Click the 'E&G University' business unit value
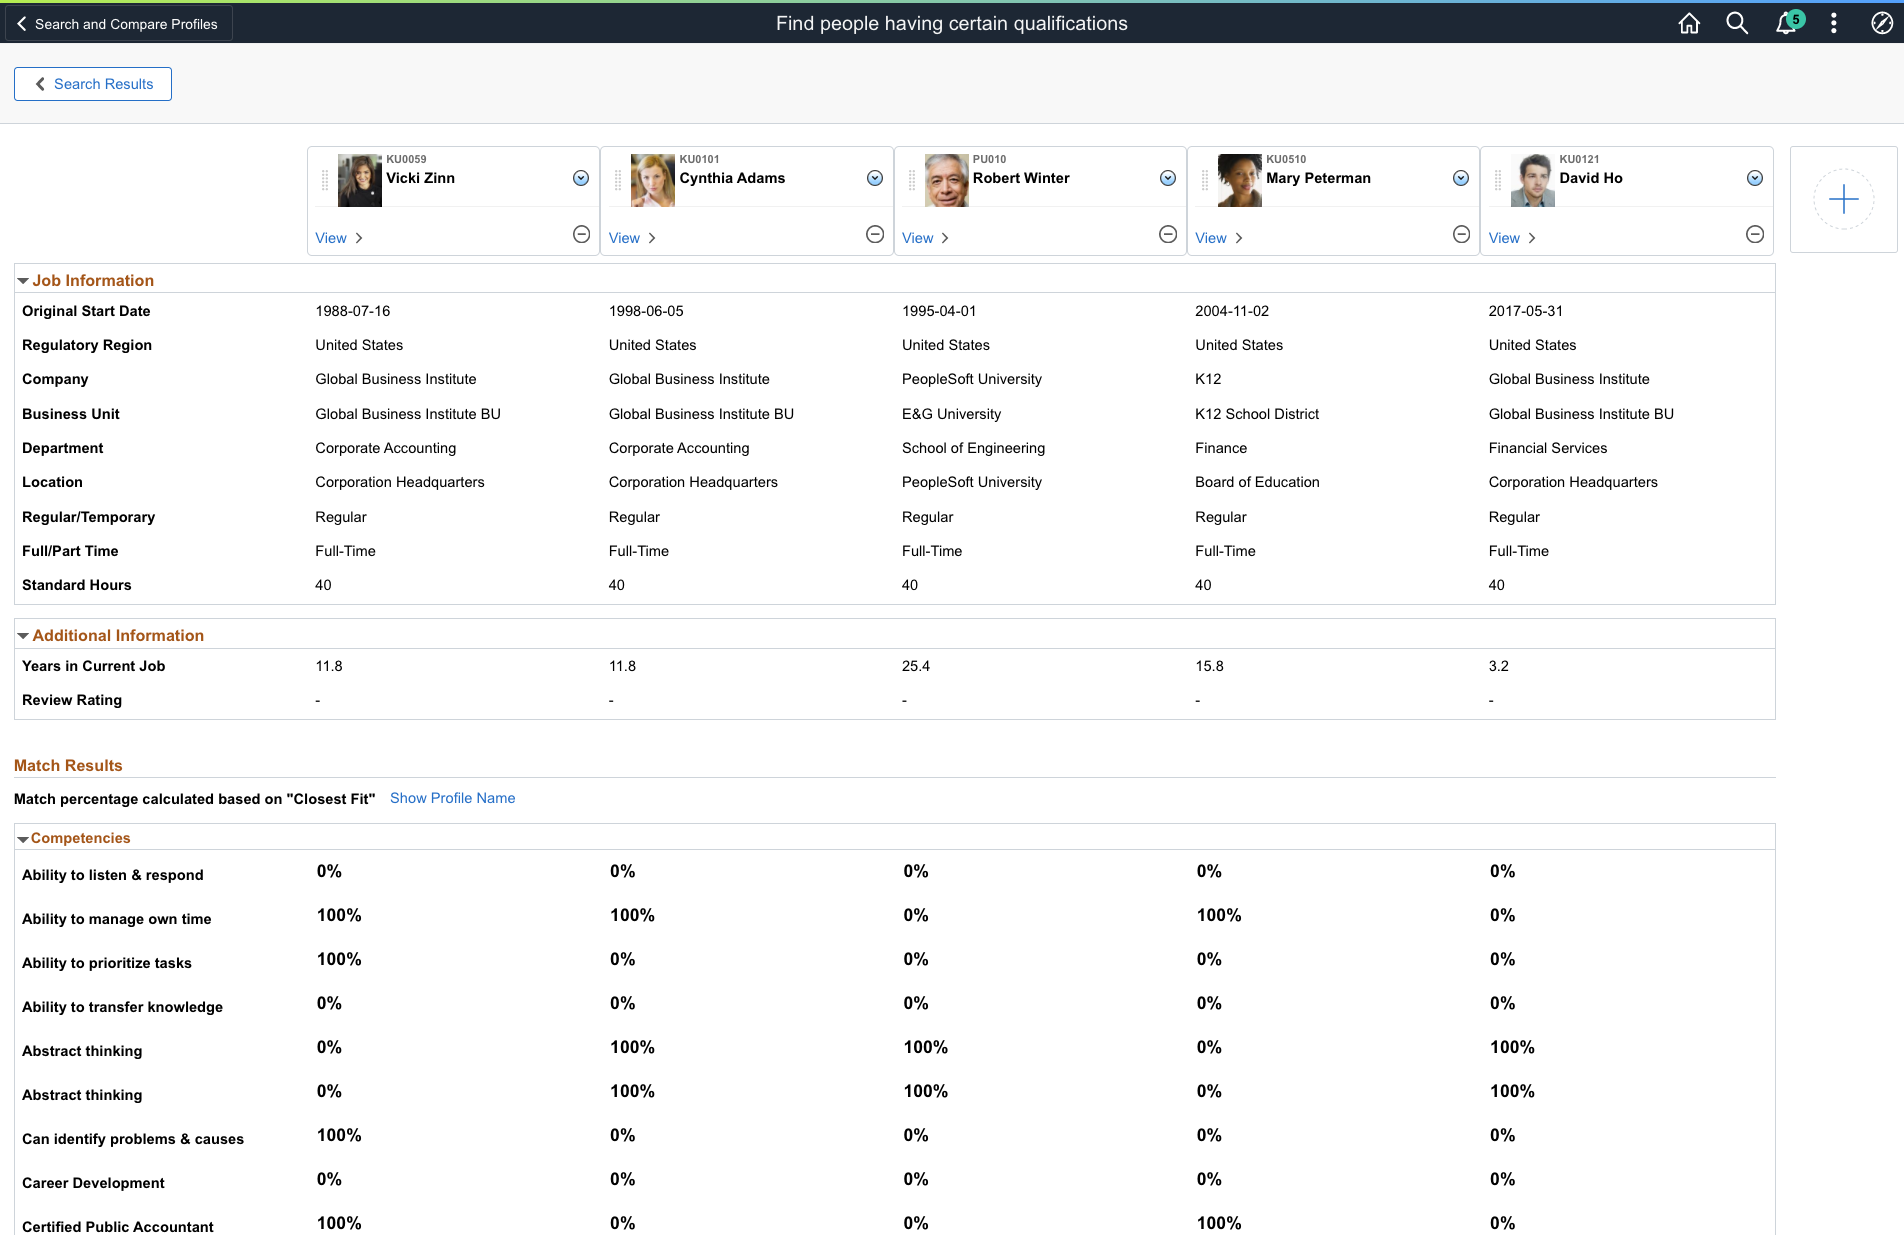This screenshot has width=1904, height=1235. point(951,414)
